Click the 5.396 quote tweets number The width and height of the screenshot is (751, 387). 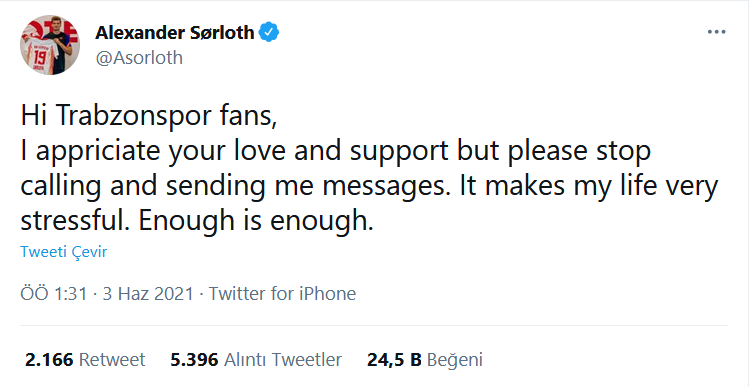pyautogui.click(x=194, y=359)
